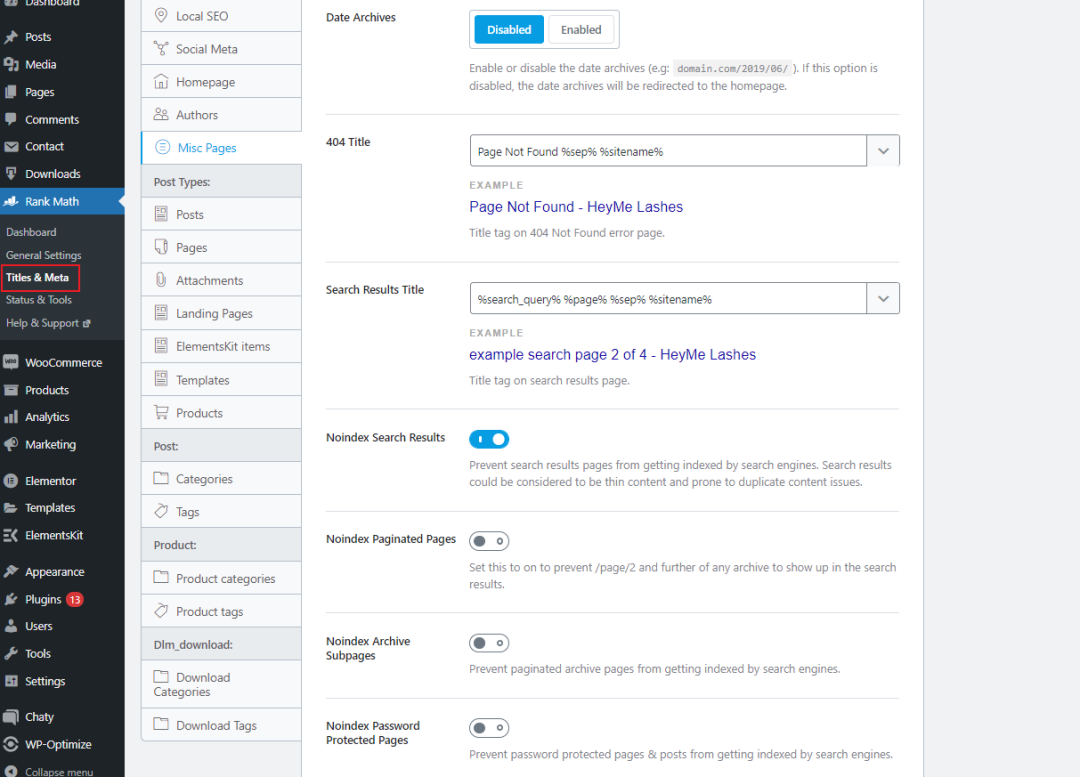This screenshot has height=777, width=1080.
Task: Open the Local SEO location pin icon
Action: click(161, 16)
